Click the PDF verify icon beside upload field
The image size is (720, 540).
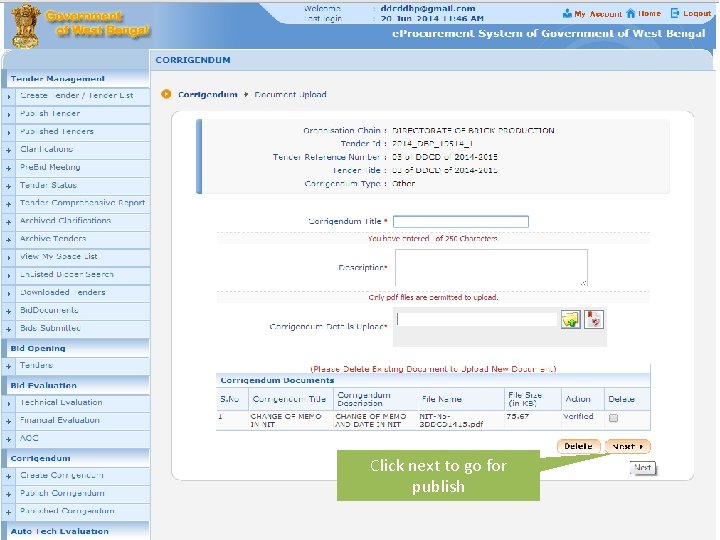point(594,320)
